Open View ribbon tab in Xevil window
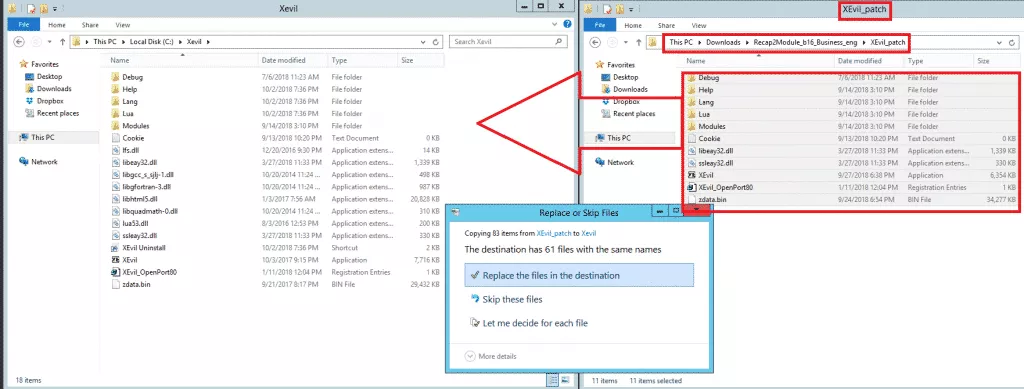The image size is (1024, 389). pos(123,25)
